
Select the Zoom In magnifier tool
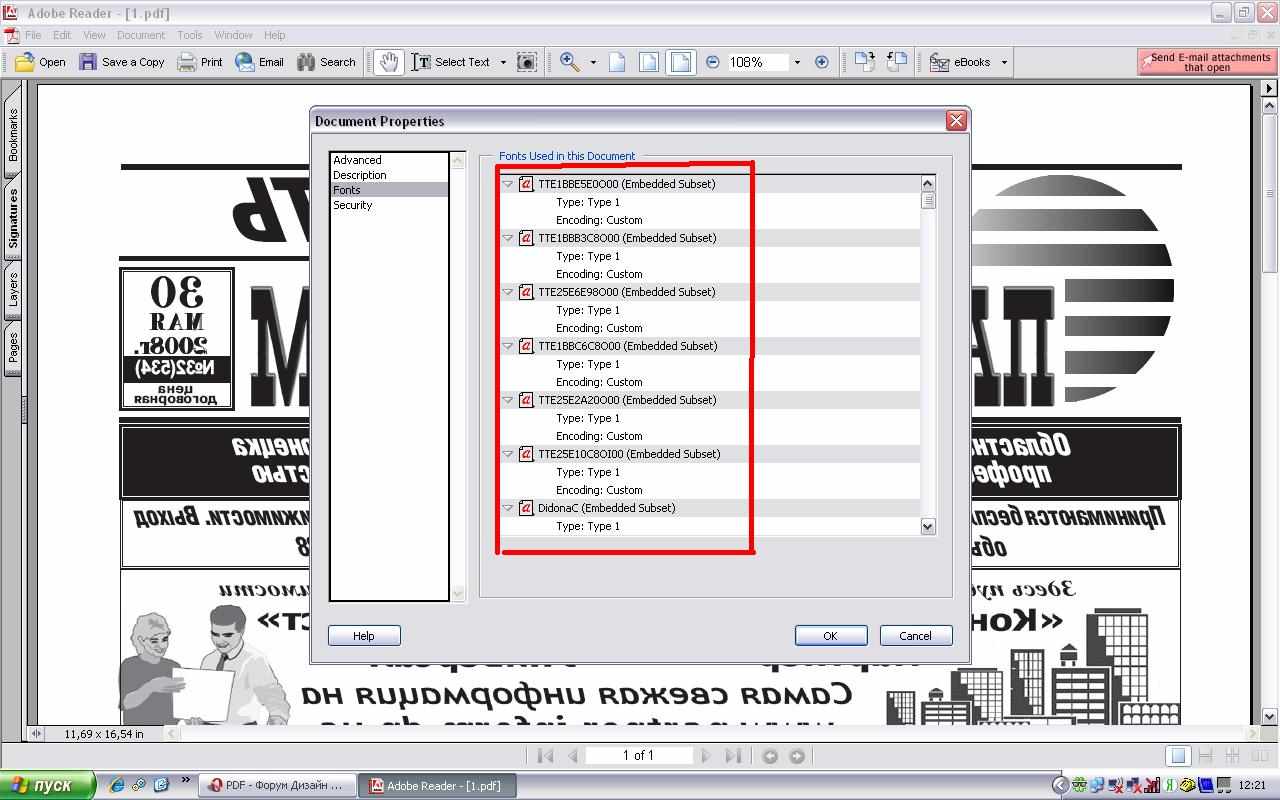pos(569,62)
